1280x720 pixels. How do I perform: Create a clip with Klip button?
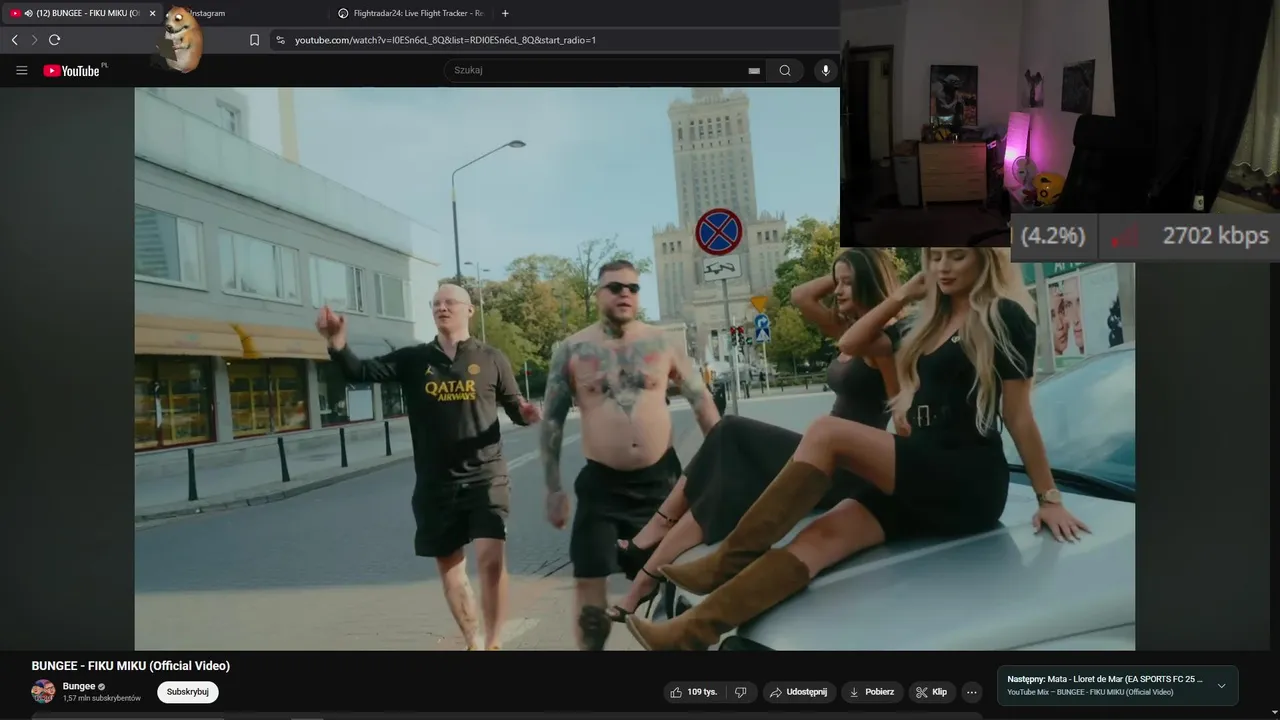pyautogui.click(x=932, y=692)
